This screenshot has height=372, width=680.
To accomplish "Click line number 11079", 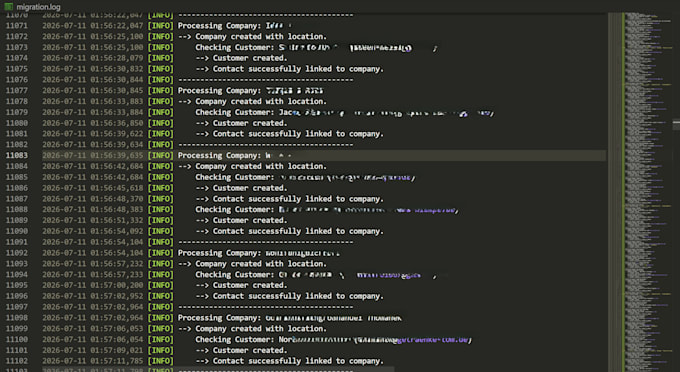I will pos(16,112).
